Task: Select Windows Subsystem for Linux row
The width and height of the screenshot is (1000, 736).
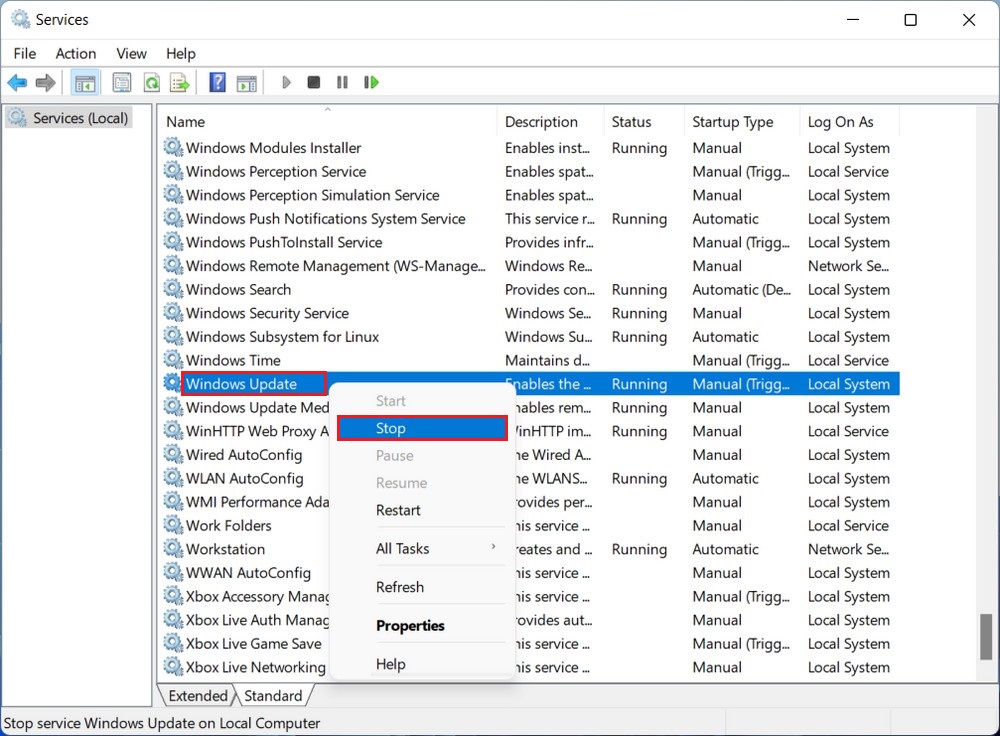Action: 529,336
